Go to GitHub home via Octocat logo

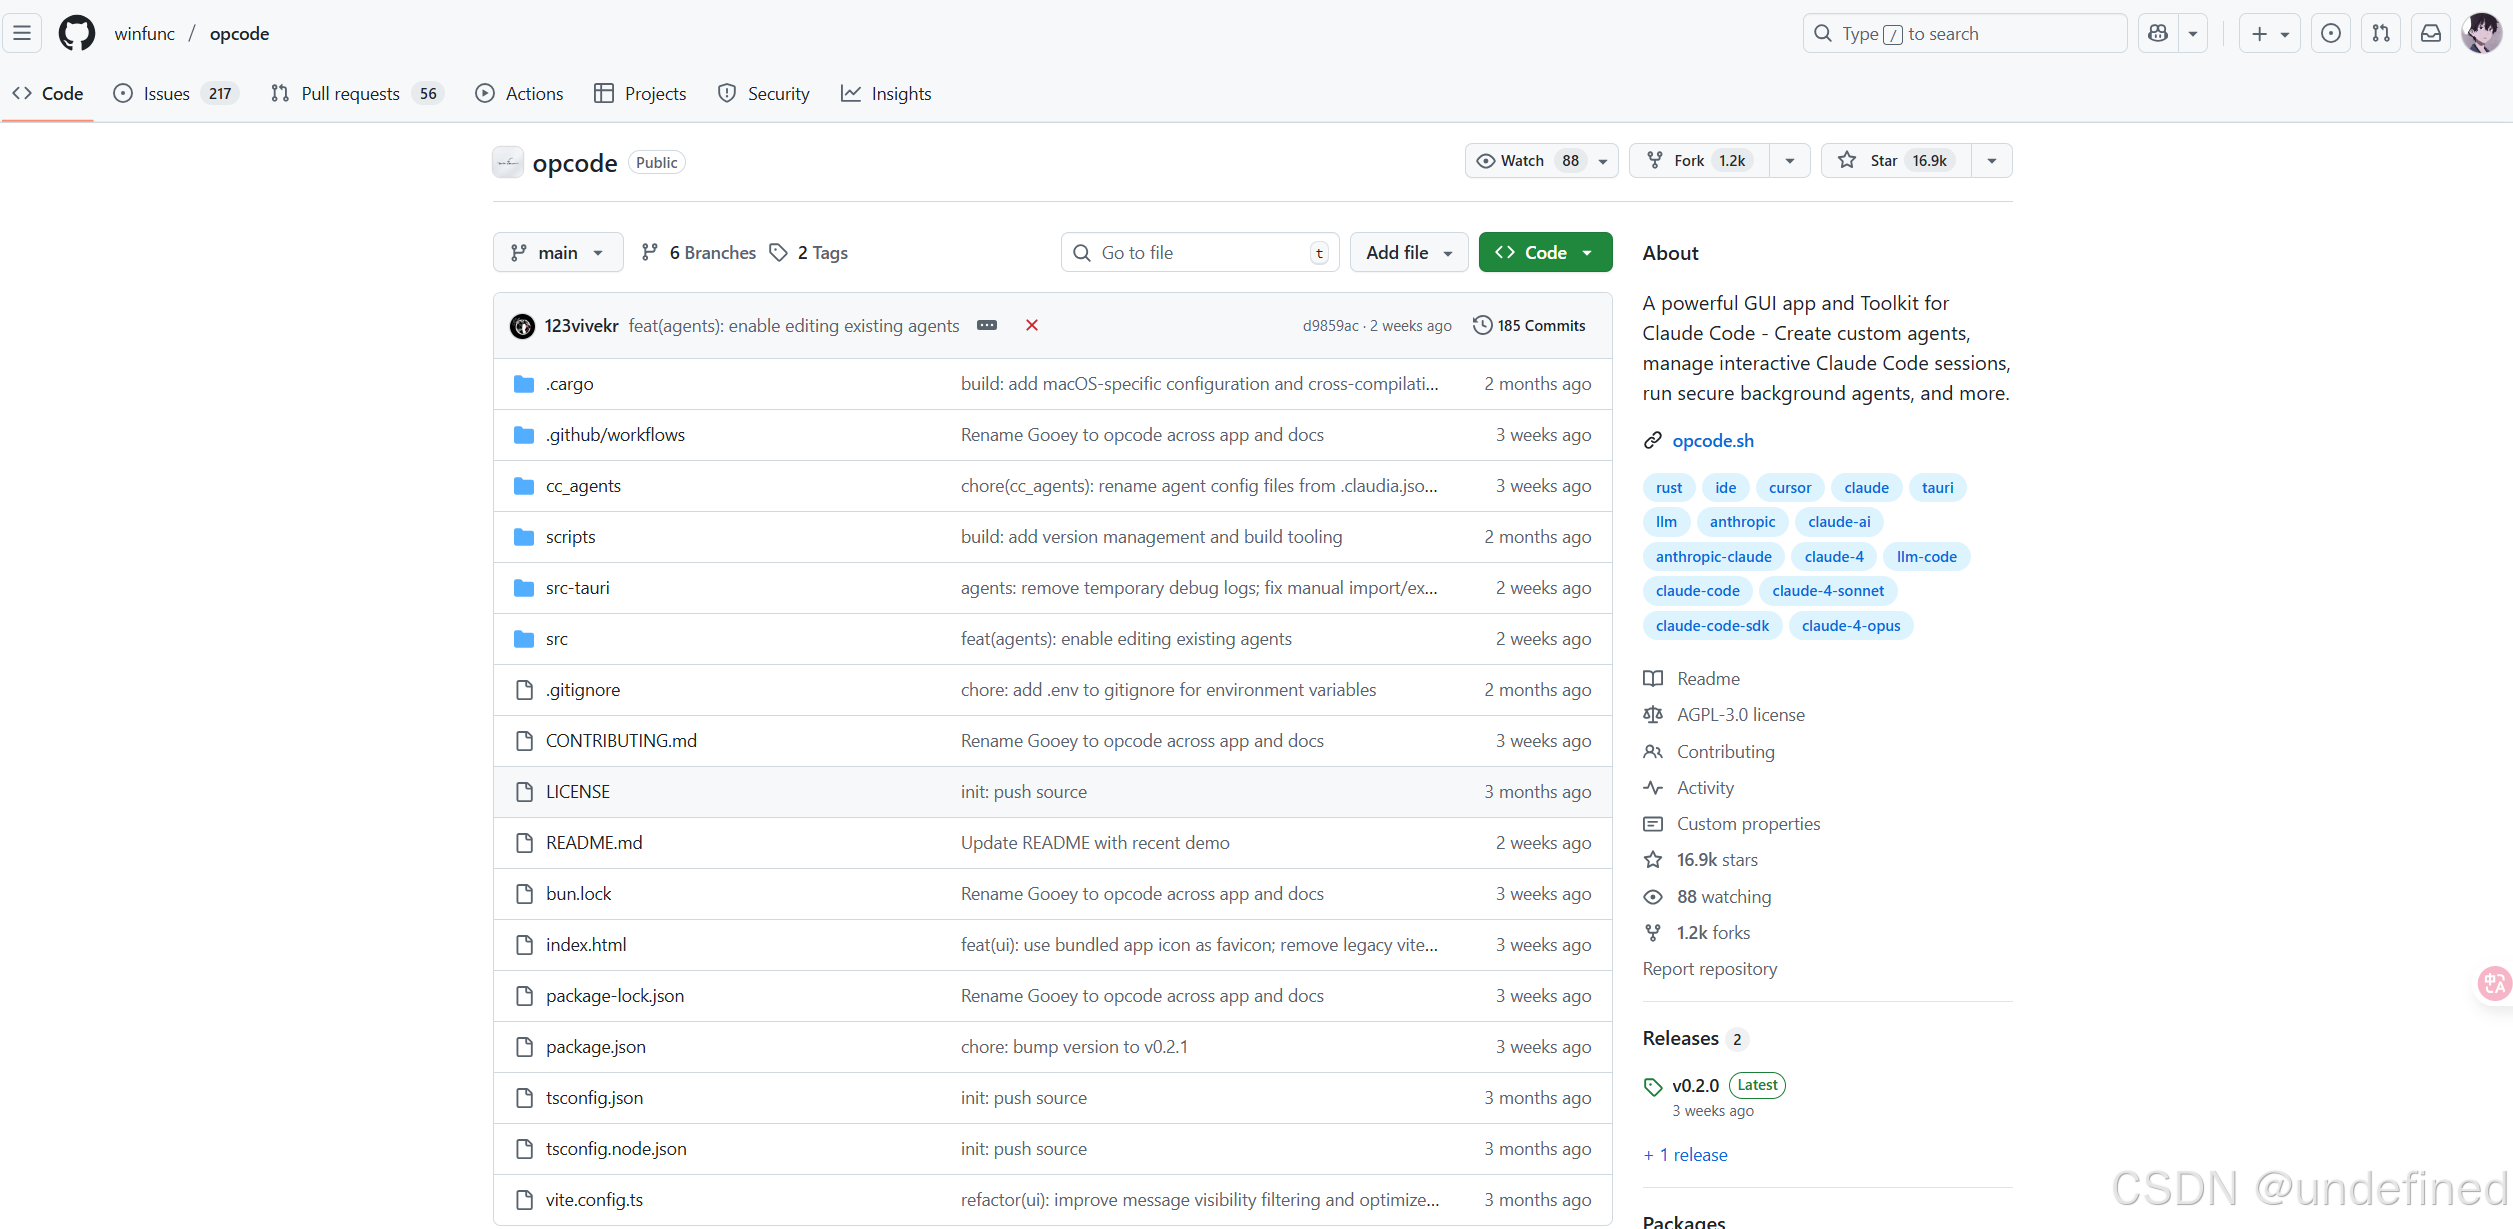77,33
